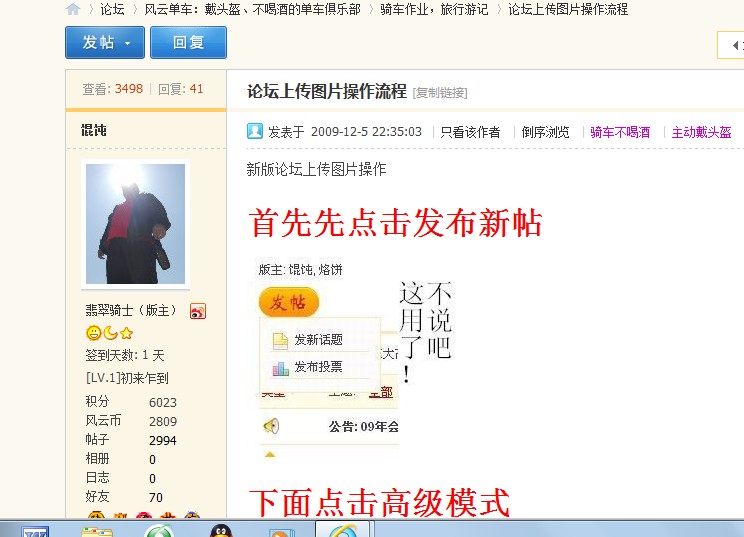Viewport: 744px width, 537px height.
Task: Click the 论坛上传图片操作流程 breadcrumb link
Action: pos(568,9)
